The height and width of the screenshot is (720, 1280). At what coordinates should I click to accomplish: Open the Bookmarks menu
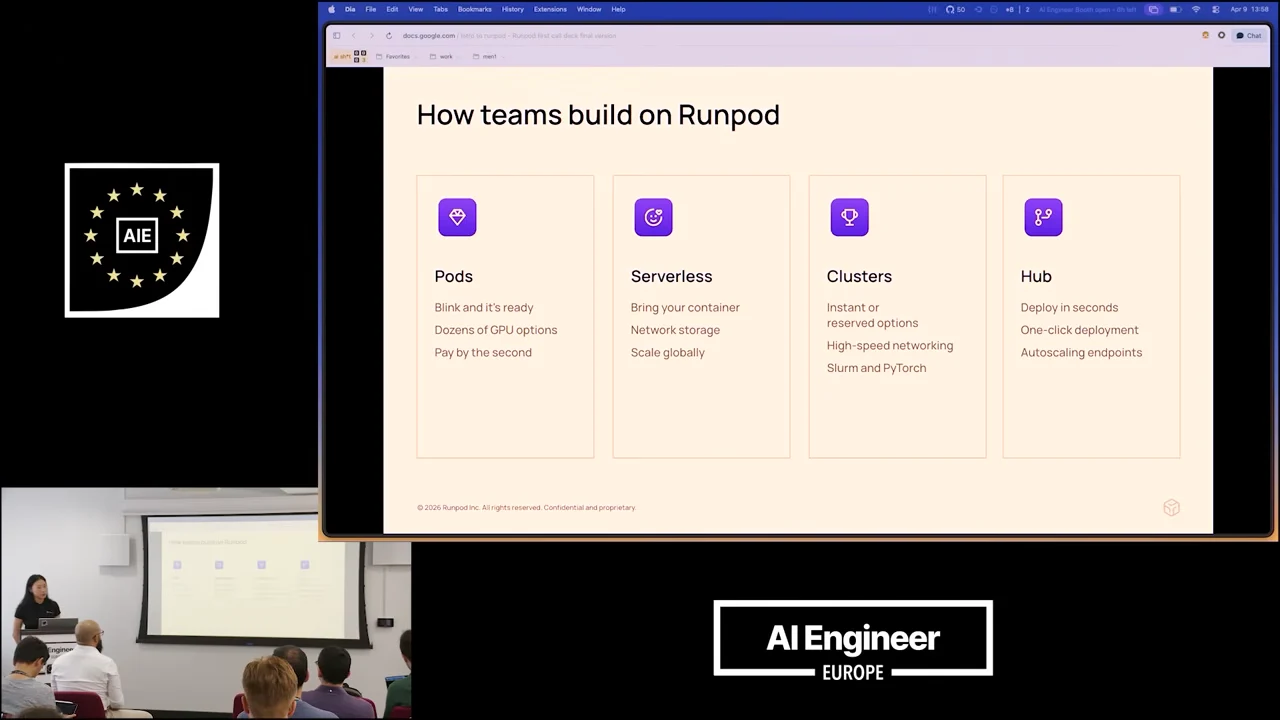coord(475,9)
